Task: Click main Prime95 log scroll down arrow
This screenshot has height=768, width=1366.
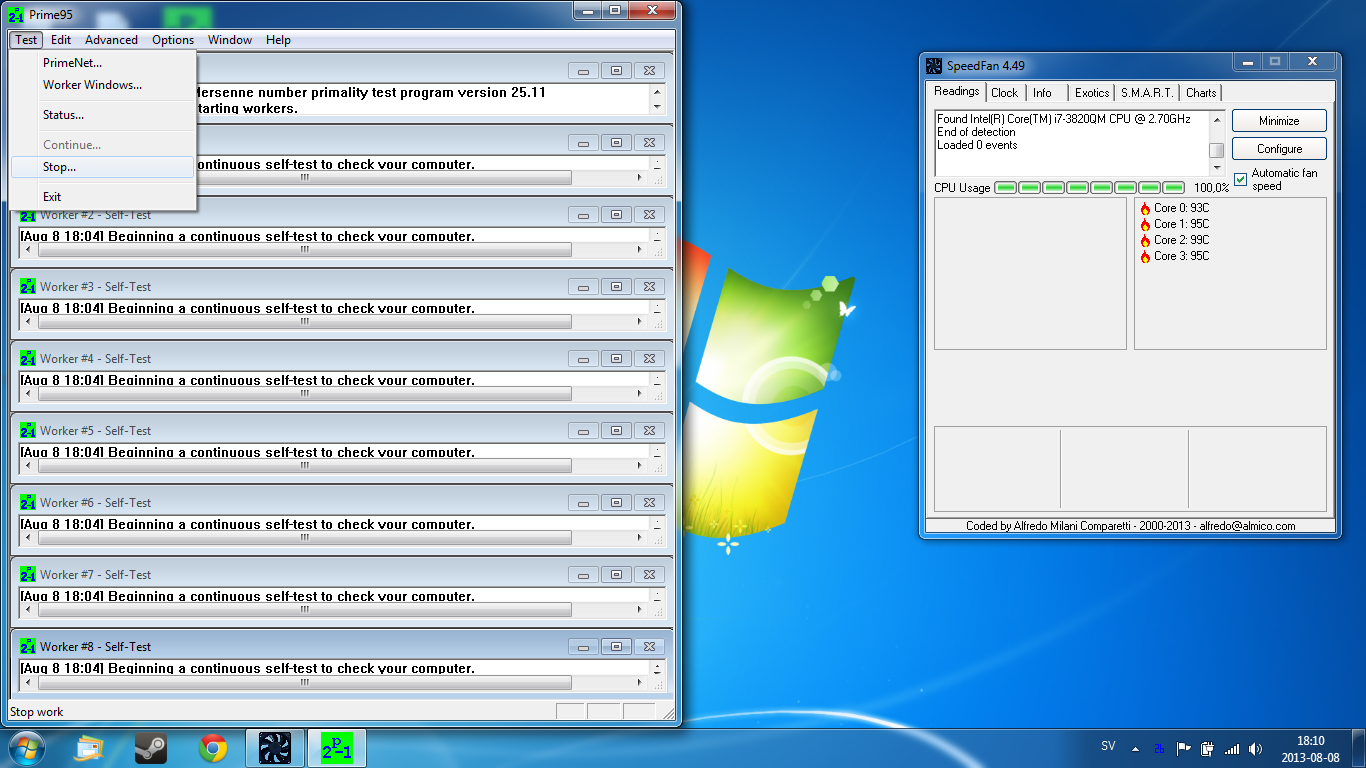Action: click(657, 106)
